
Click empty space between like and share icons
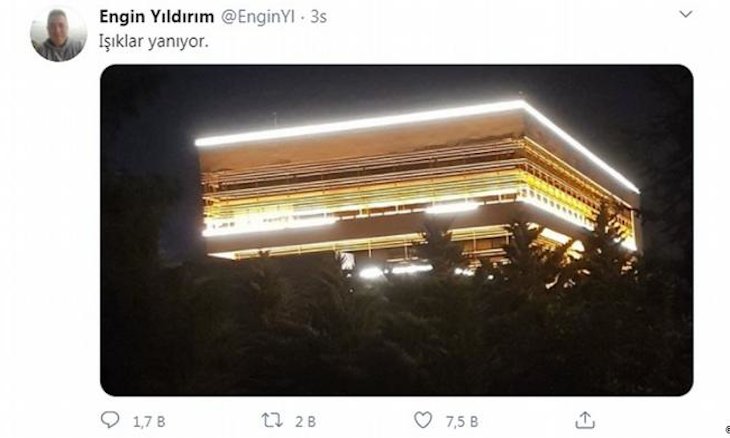526,420
